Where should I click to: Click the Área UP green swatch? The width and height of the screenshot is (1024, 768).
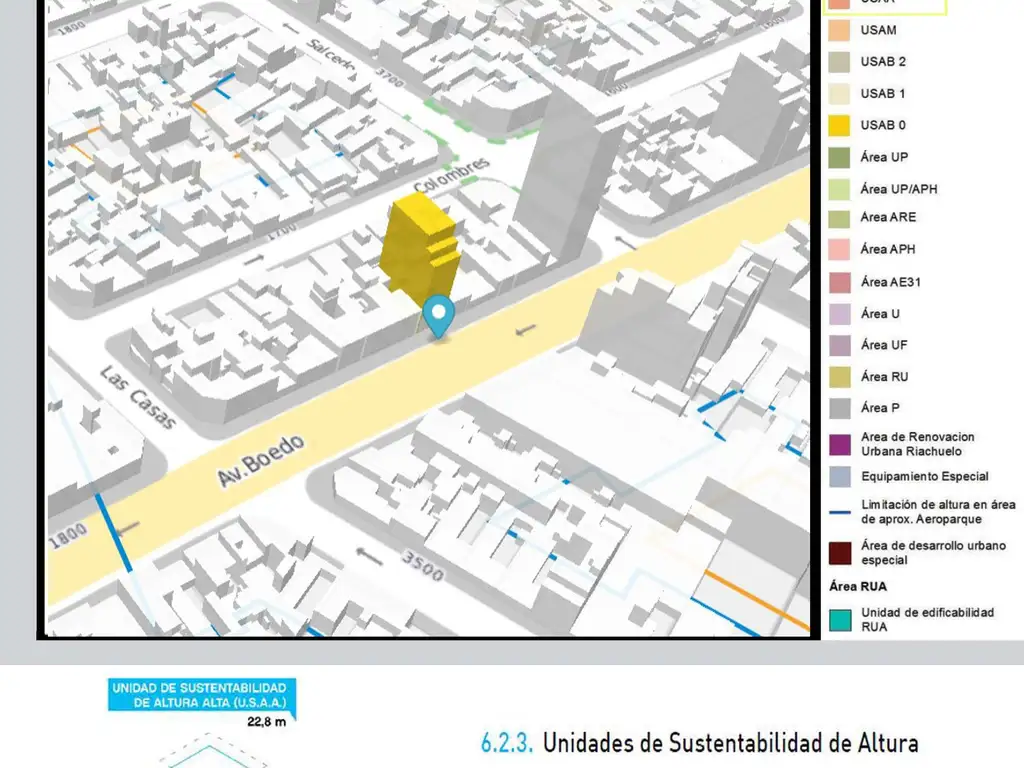coord(839,157)
